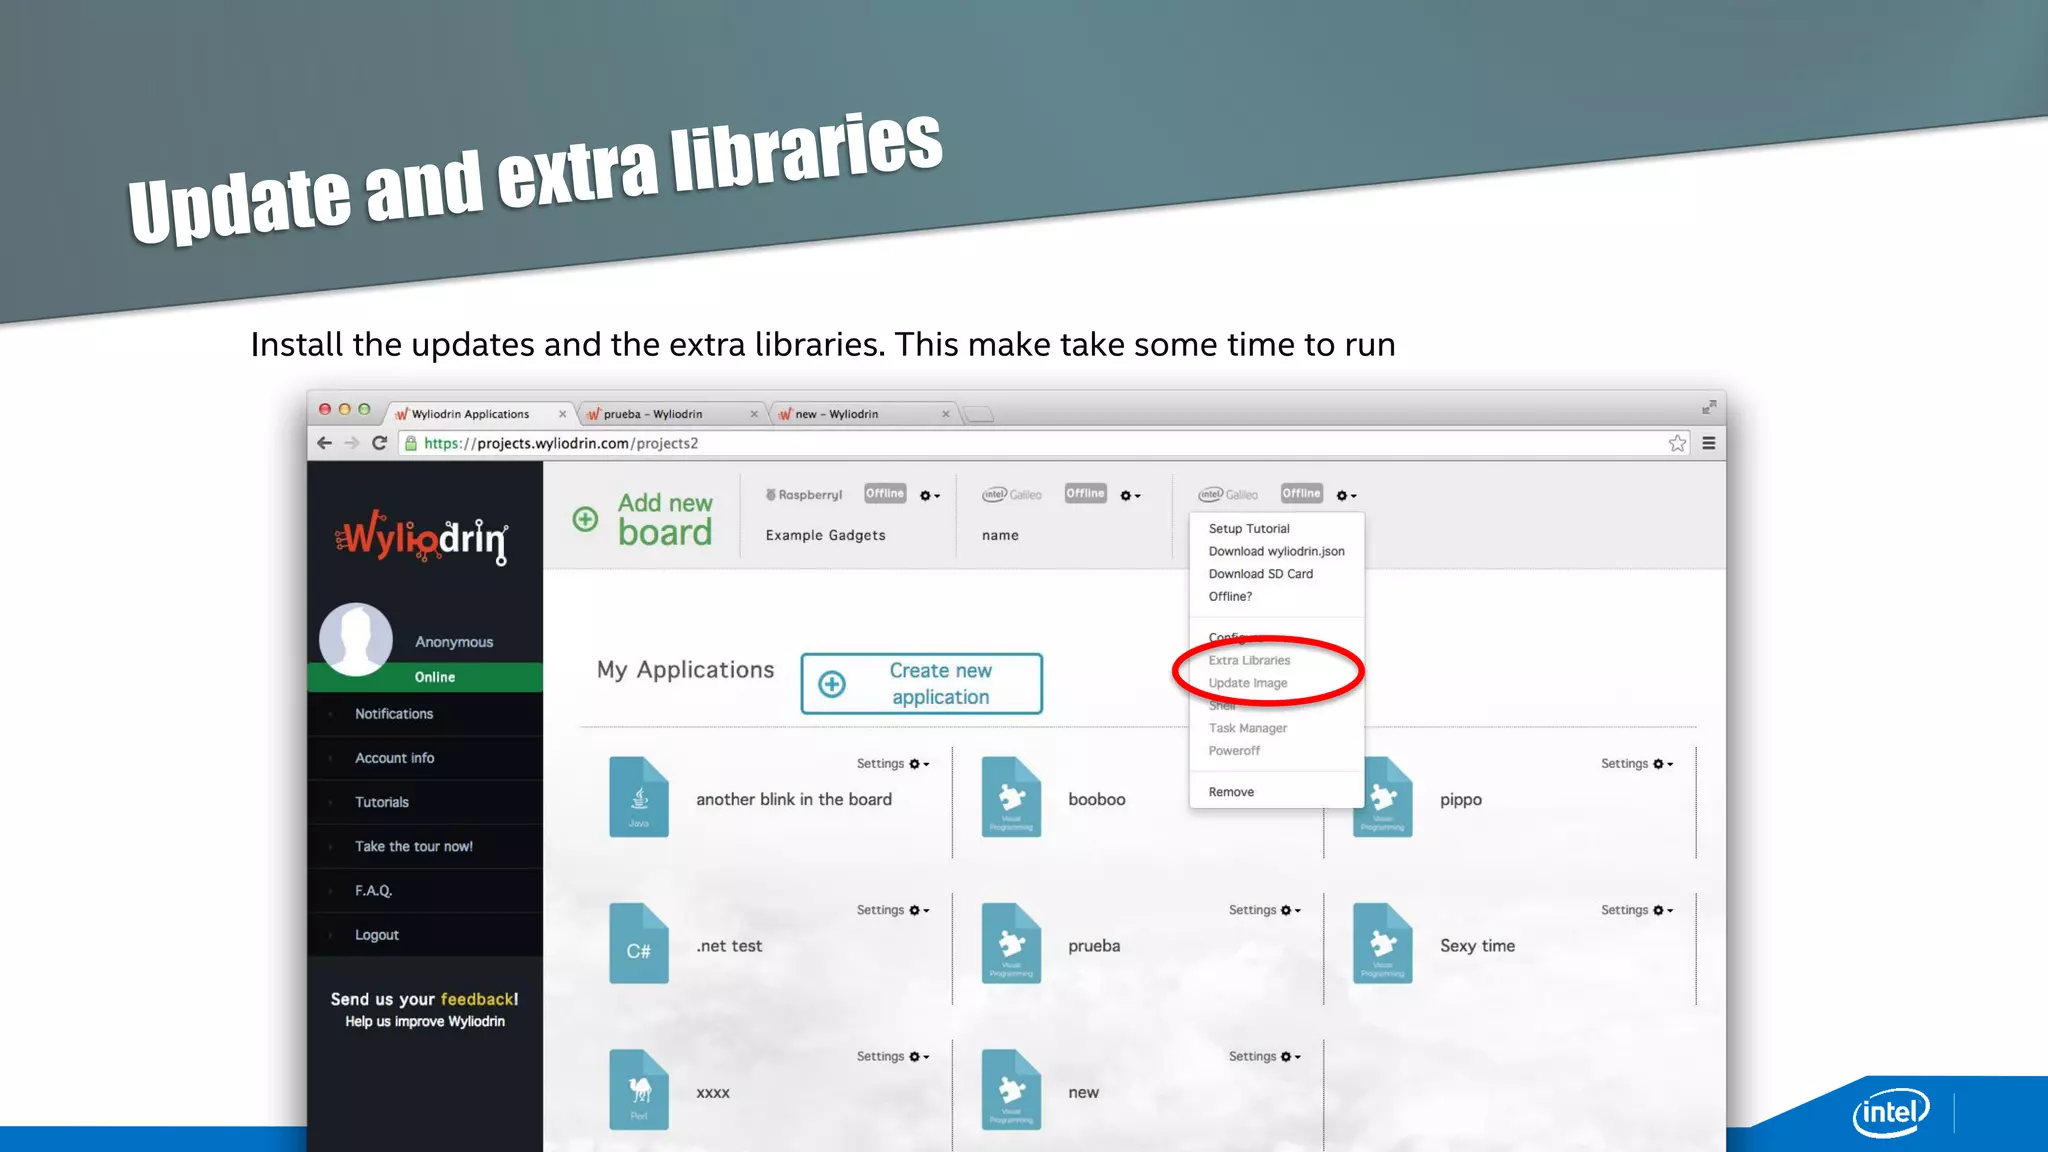This screenshot has height=1152, width=2048.
Task: Bookmark the page with the star icon
Action: 1677,443
